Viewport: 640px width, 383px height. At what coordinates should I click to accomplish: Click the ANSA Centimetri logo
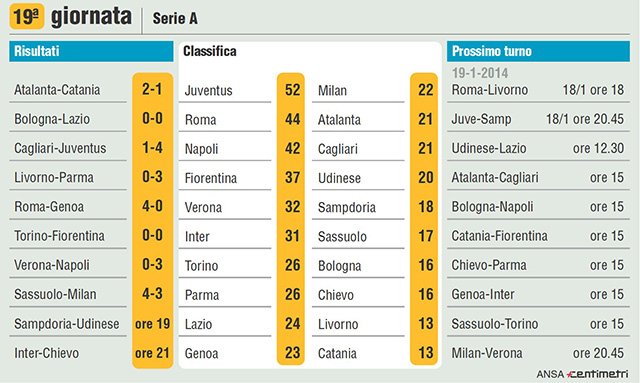(x=582, y=374)
